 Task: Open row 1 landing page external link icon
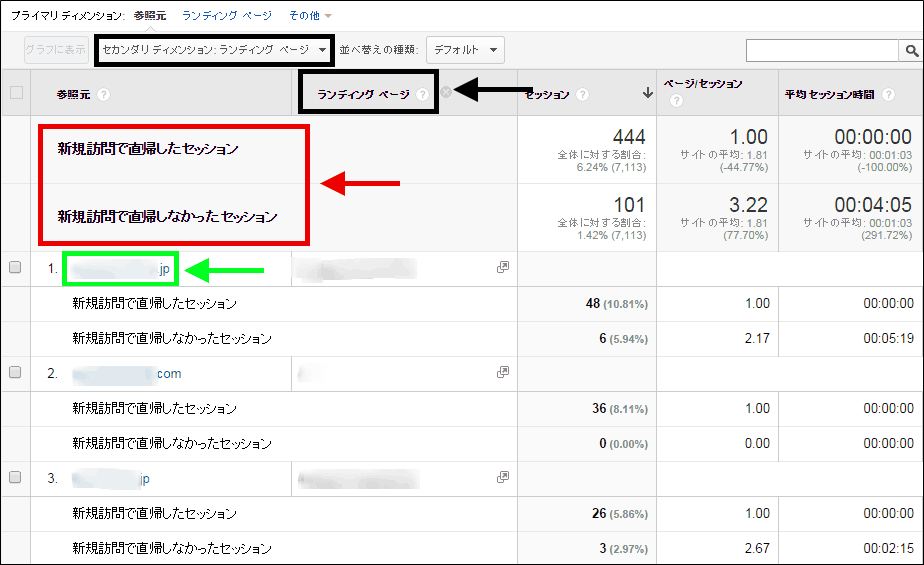503,268
